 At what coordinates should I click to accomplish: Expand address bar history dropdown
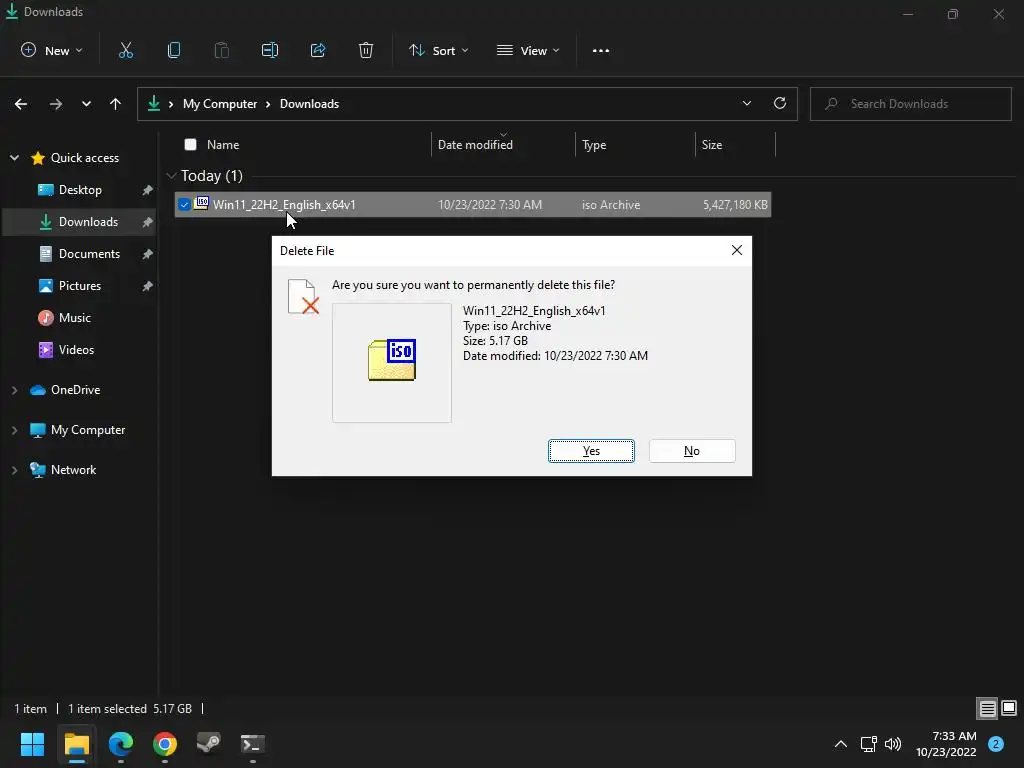(x=746, y=103)
